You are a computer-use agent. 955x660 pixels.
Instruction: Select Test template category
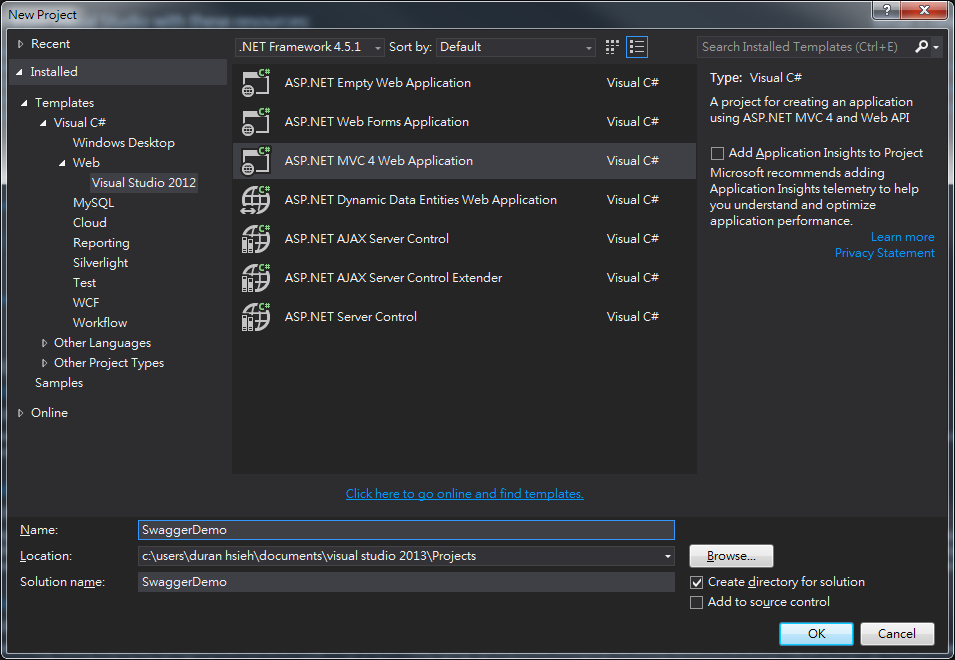[84, 283]
